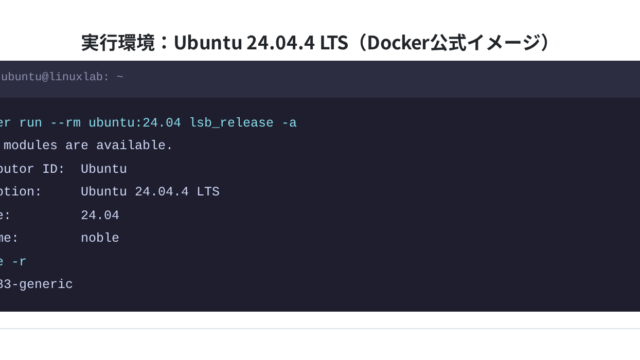640x360 pixels.
Task: Click the --rm flag in the command
Action: [x=65, y=123]
